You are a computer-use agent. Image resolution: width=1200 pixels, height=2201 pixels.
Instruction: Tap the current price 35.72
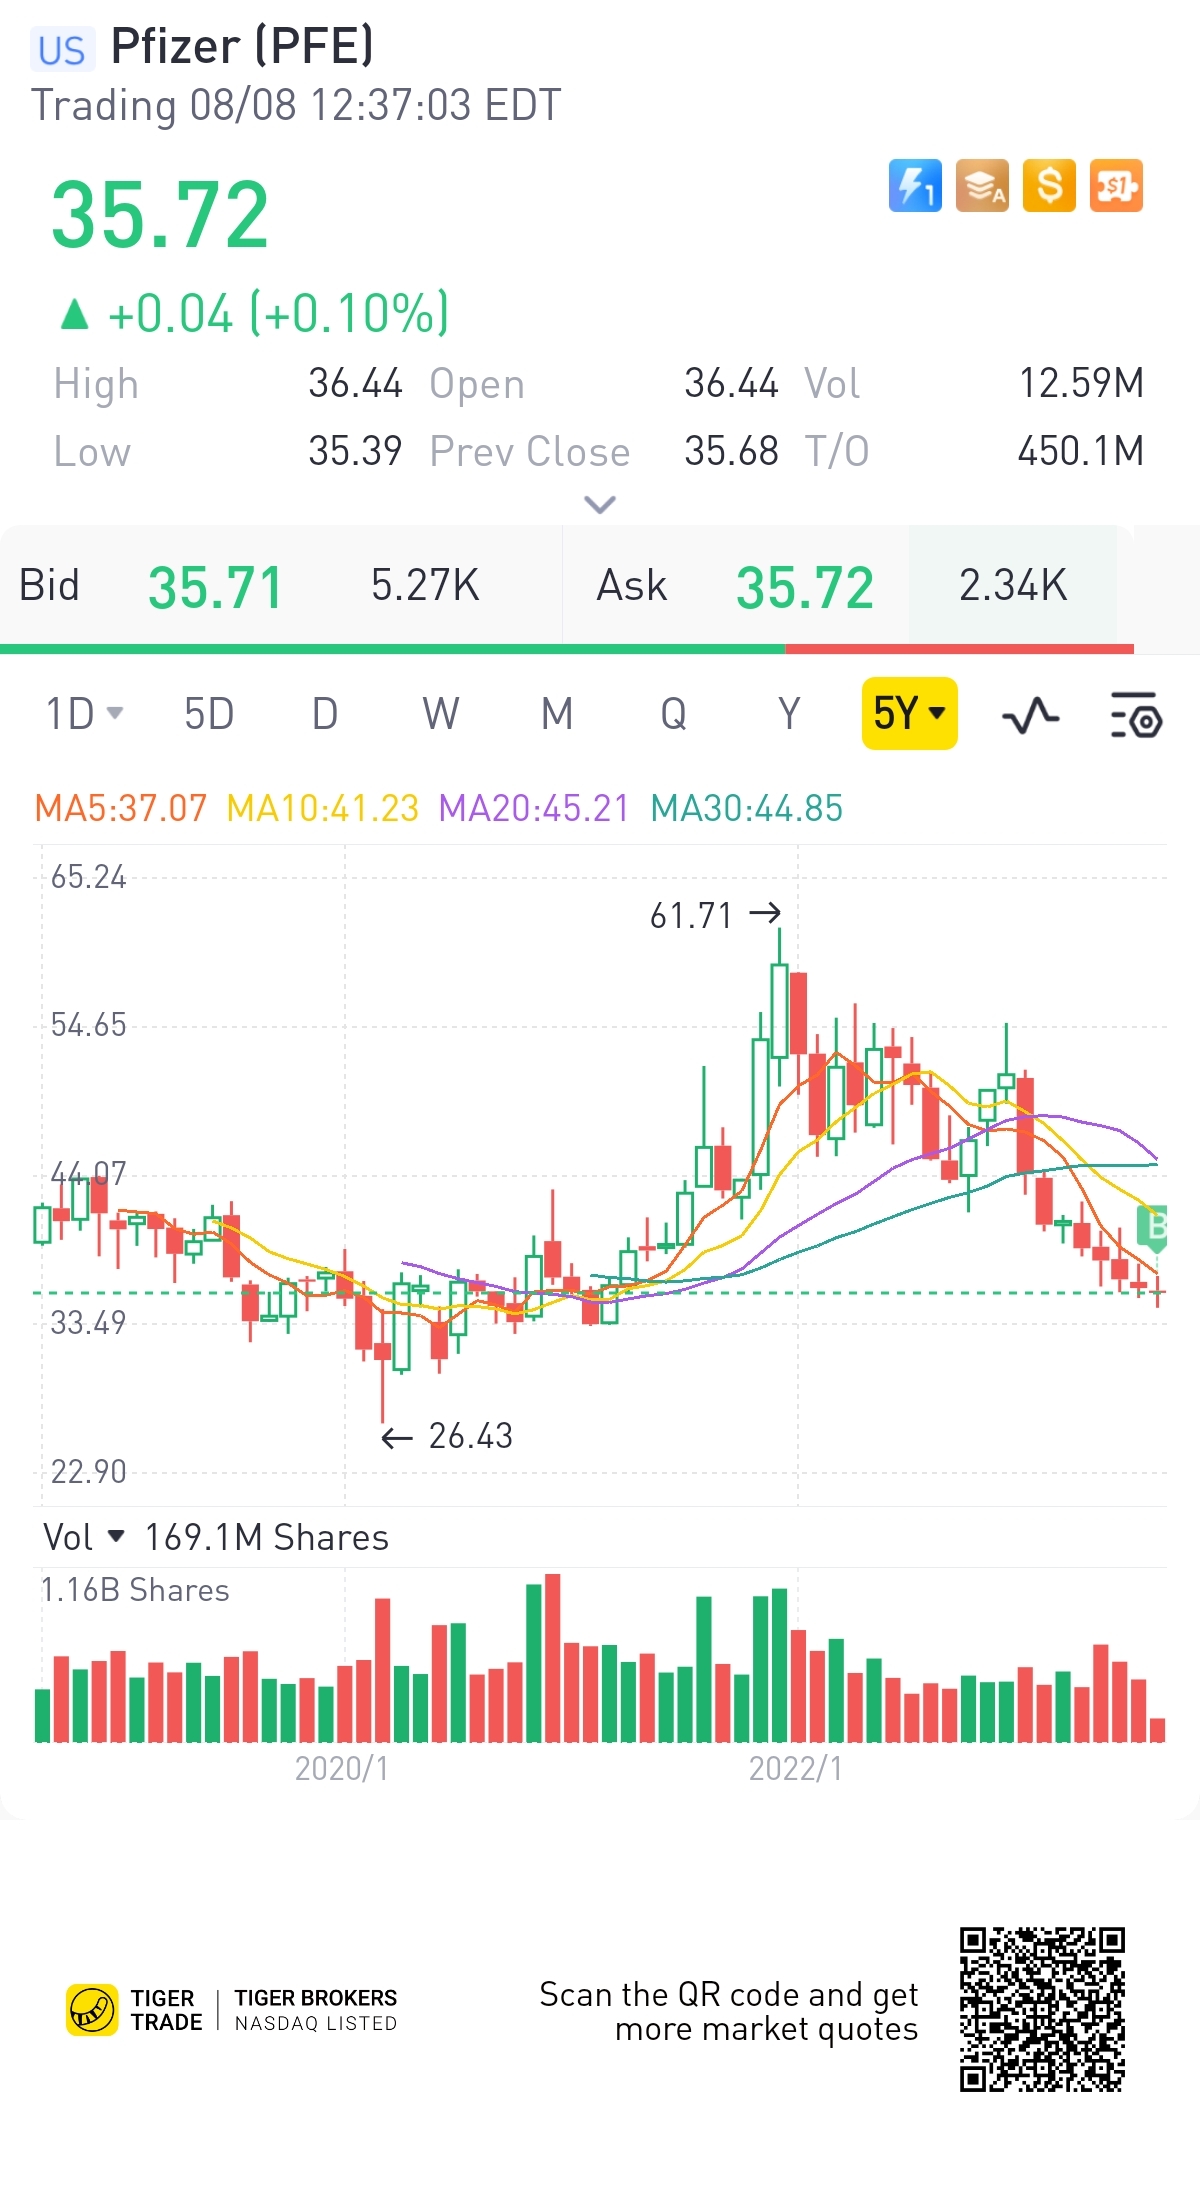coord(160,215)
